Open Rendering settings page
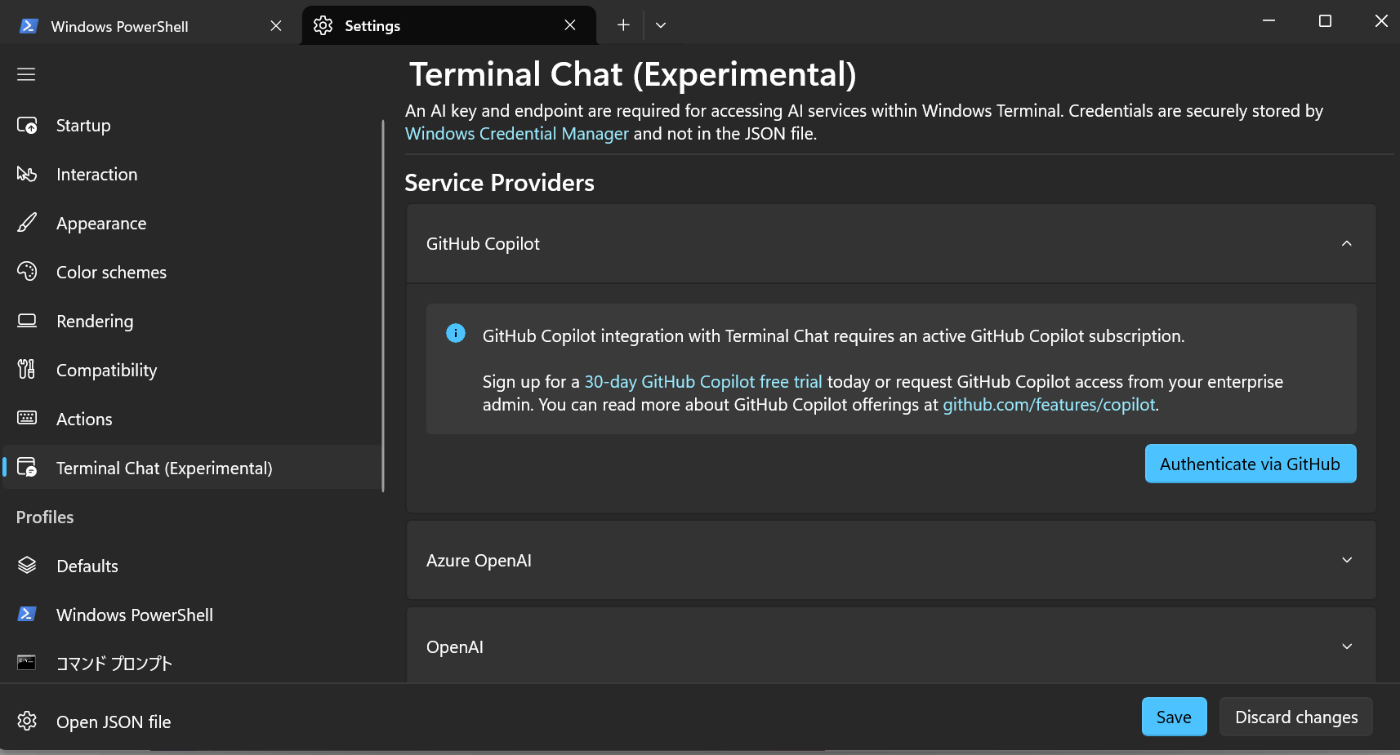Viewport: 1400px width, 755px height. (x=192, y=321)
